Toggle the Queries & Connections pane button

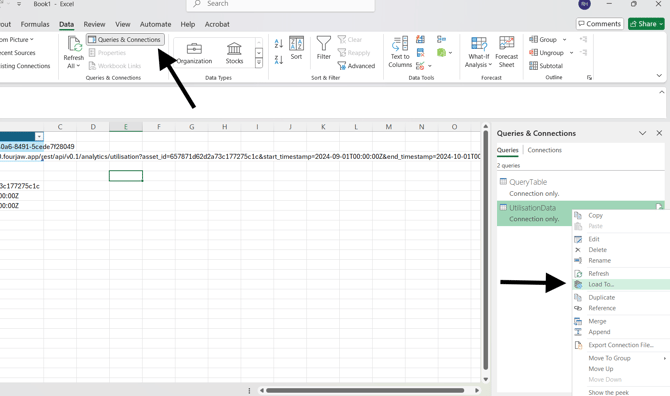[x=125, y=40]
